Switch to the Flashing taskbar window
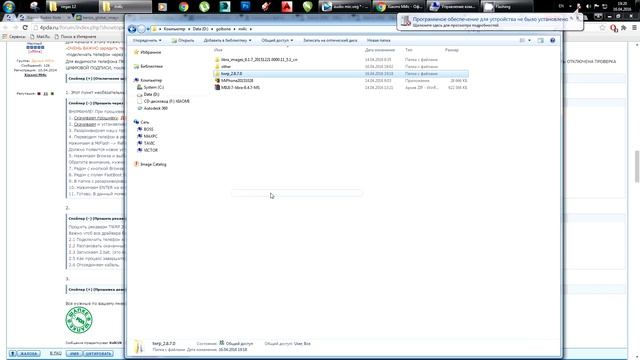This screenshot has height=360, width=640. tap(507, 7)
